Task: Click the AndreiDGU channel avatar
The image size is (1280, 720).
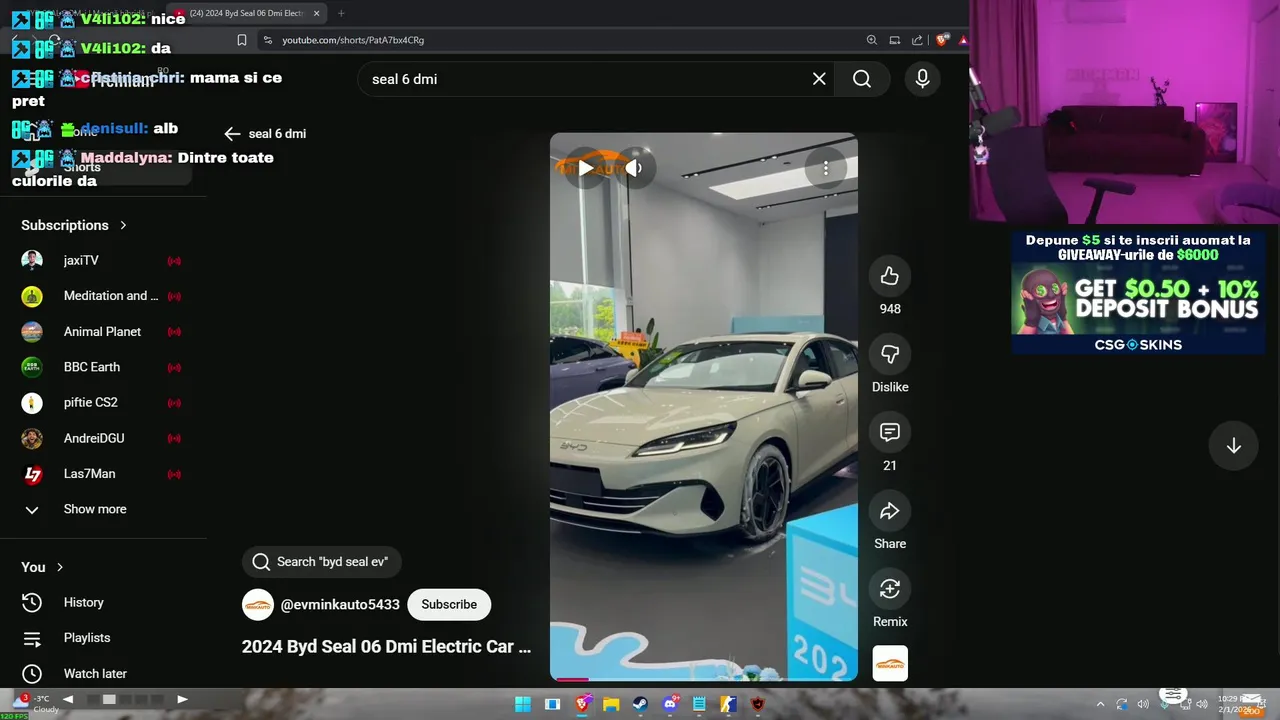Action: [32, 438]
